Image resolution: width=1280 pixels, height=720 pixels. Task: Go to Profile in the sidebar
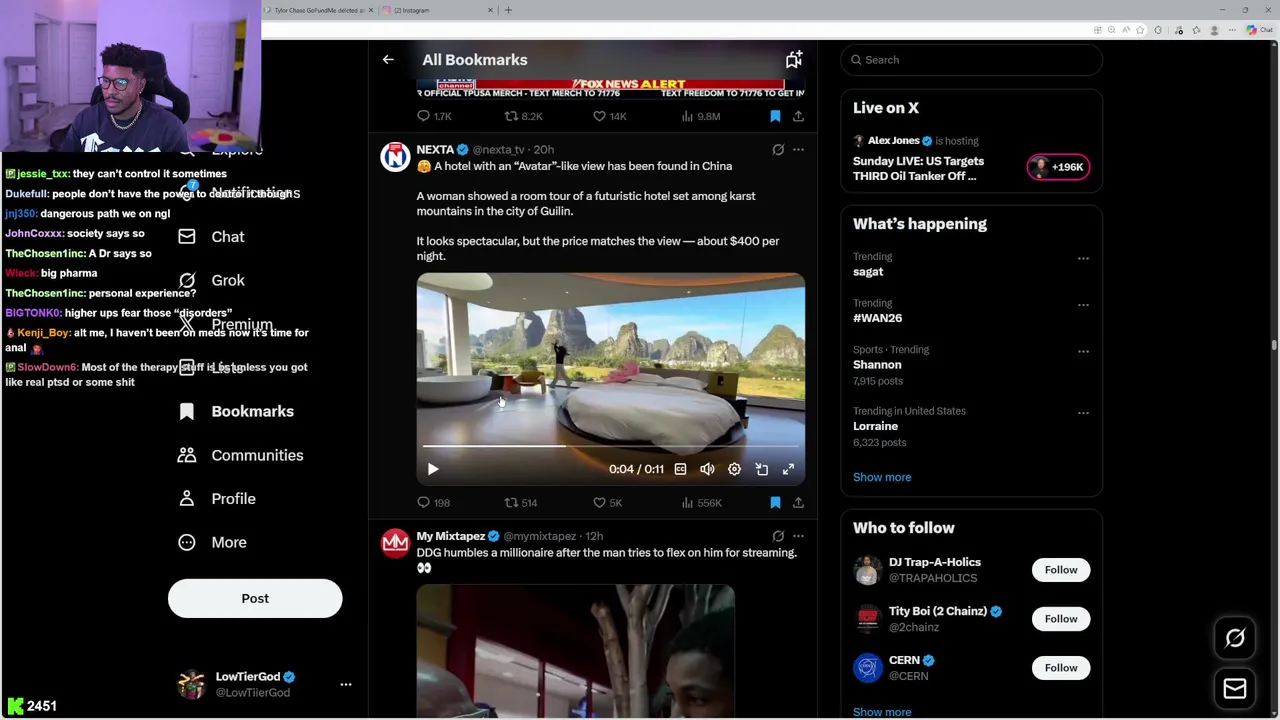pyautogui.click(x=216, y=499)
